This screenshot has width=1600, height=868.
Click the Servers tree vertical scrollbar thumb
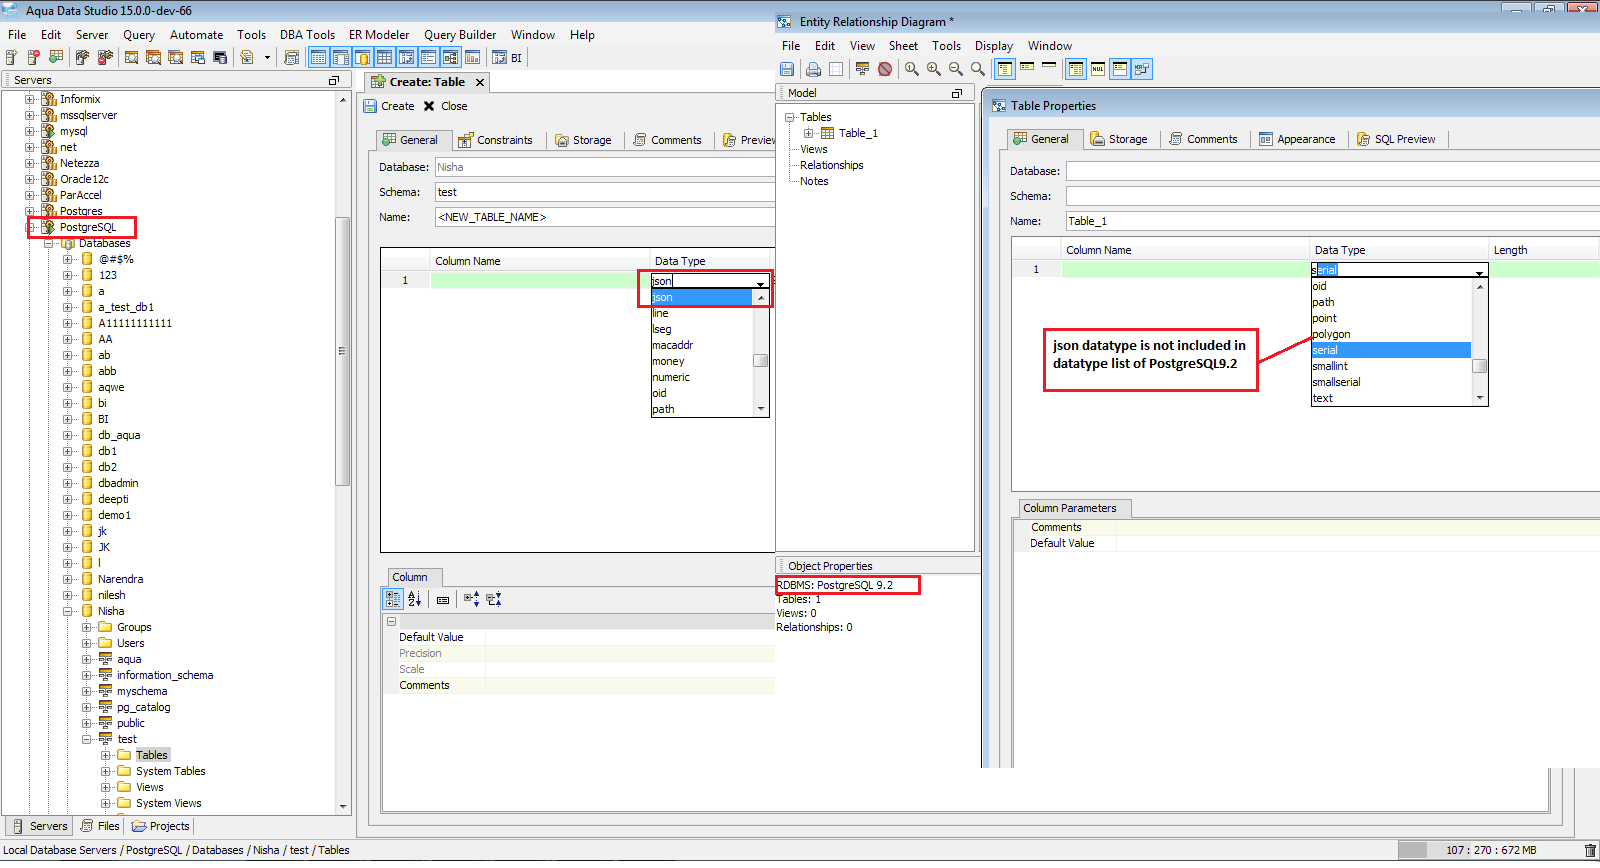click(342, 350)
